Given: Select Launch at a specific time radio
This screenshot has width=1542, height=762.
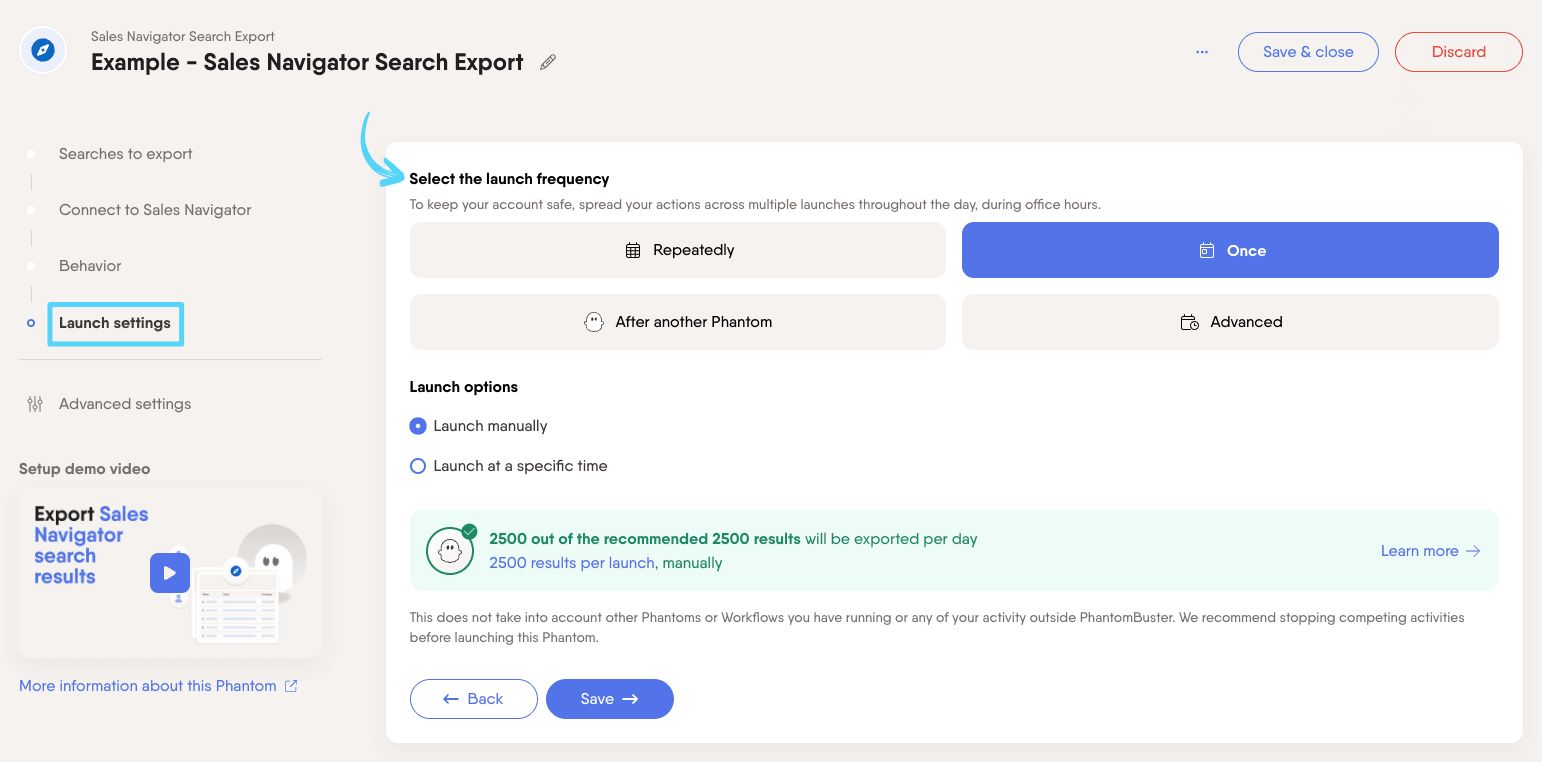Looking at the screenshot, I should click(x=418, y=466).
